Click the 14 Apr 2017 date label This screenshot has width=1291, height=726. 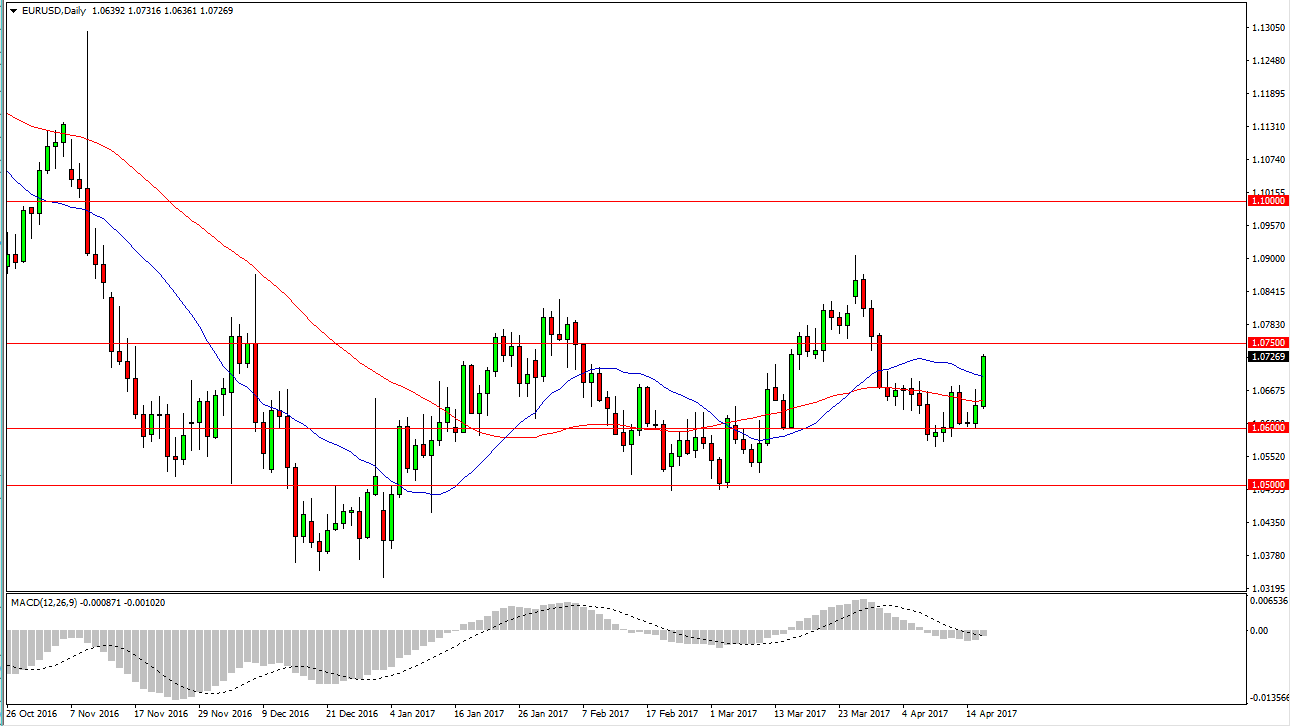pyautogui.click(x=990, y=715)
